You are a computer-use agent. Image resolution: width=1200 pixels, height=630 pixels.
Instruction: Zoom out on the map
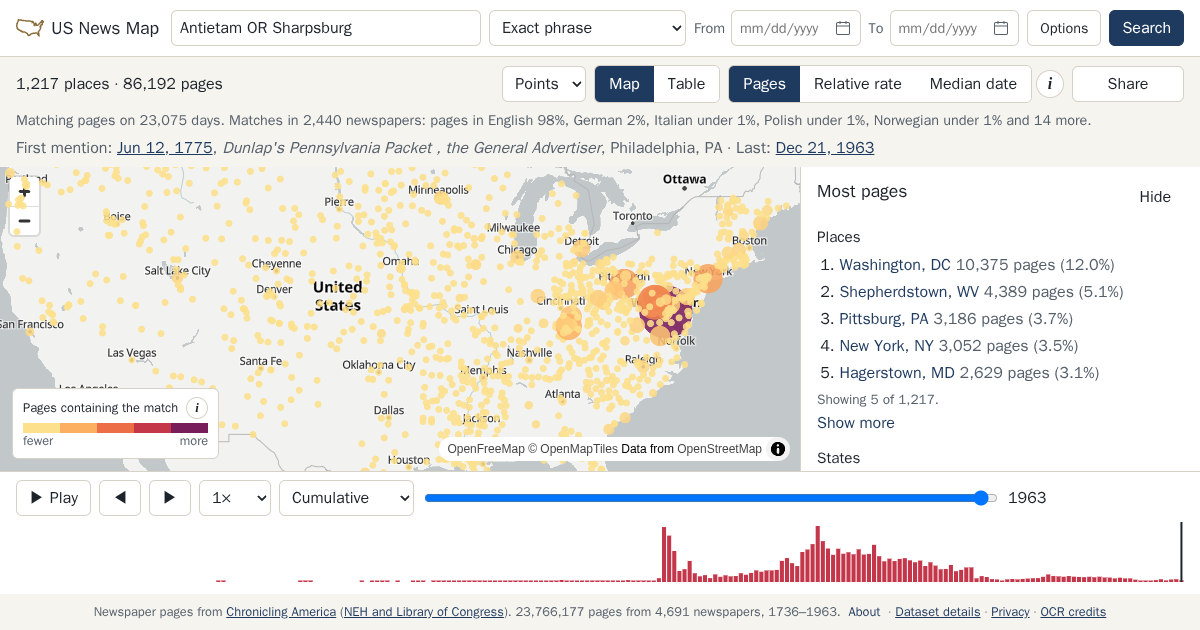(25, 221)
